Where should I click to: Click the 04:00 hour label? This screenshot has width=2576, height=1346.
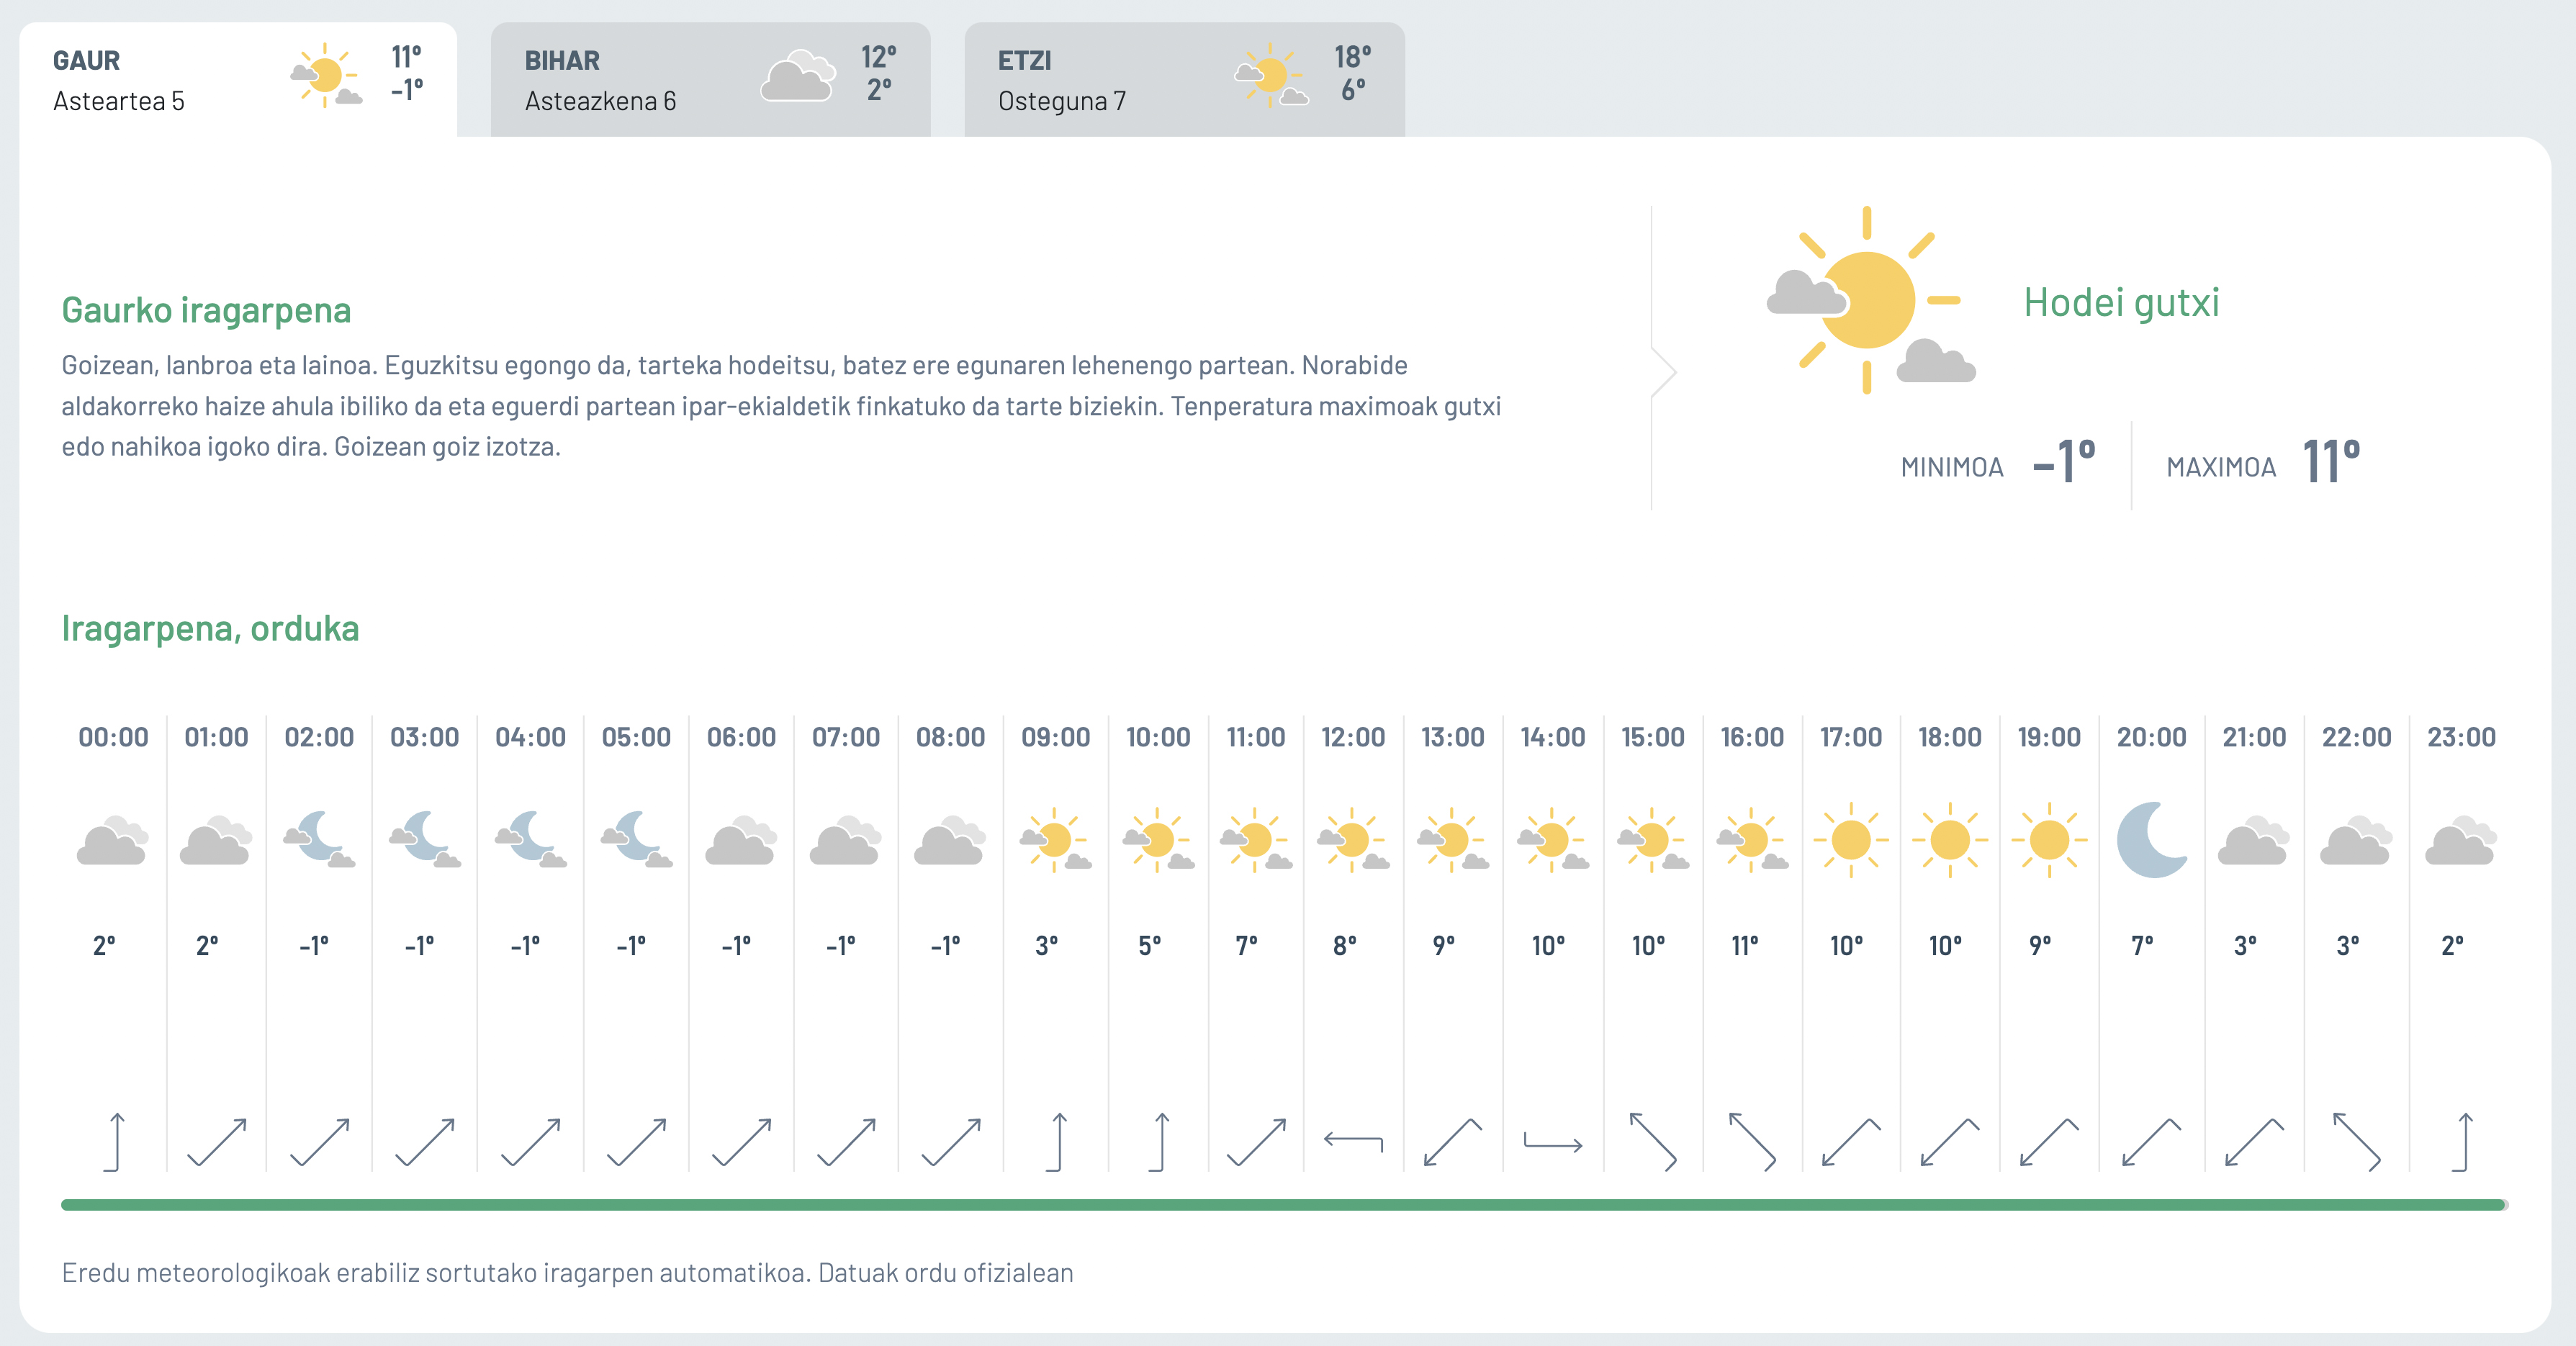tap(530, 737)
